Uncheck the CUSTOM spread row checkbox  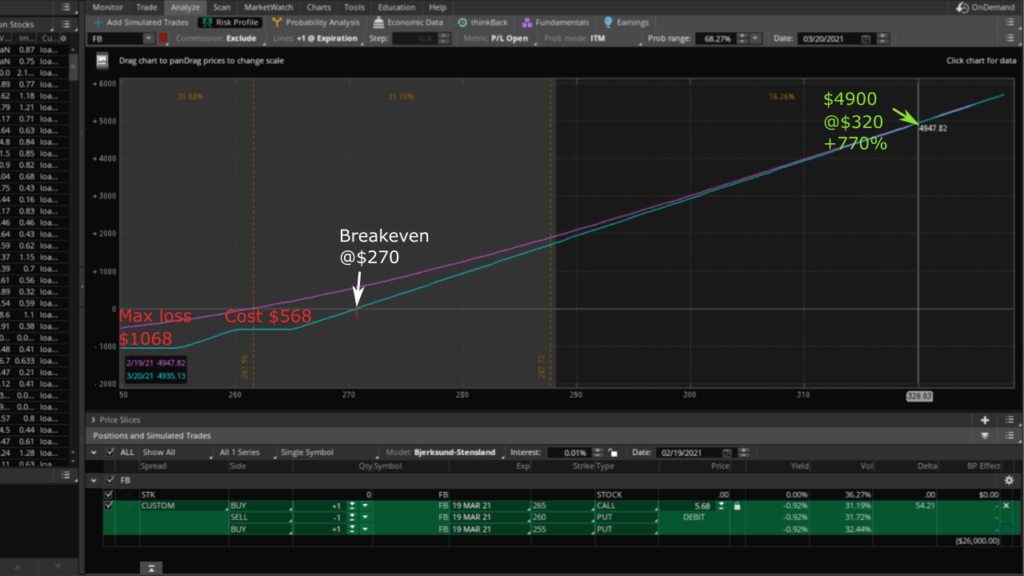click(x=109, y=505)
